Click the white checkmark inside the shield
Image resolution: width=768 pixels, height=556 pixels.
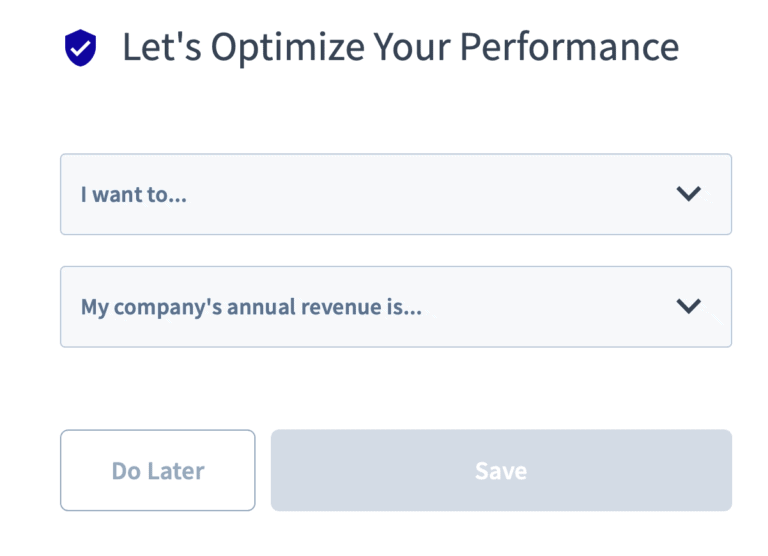(x=81, y=48)
